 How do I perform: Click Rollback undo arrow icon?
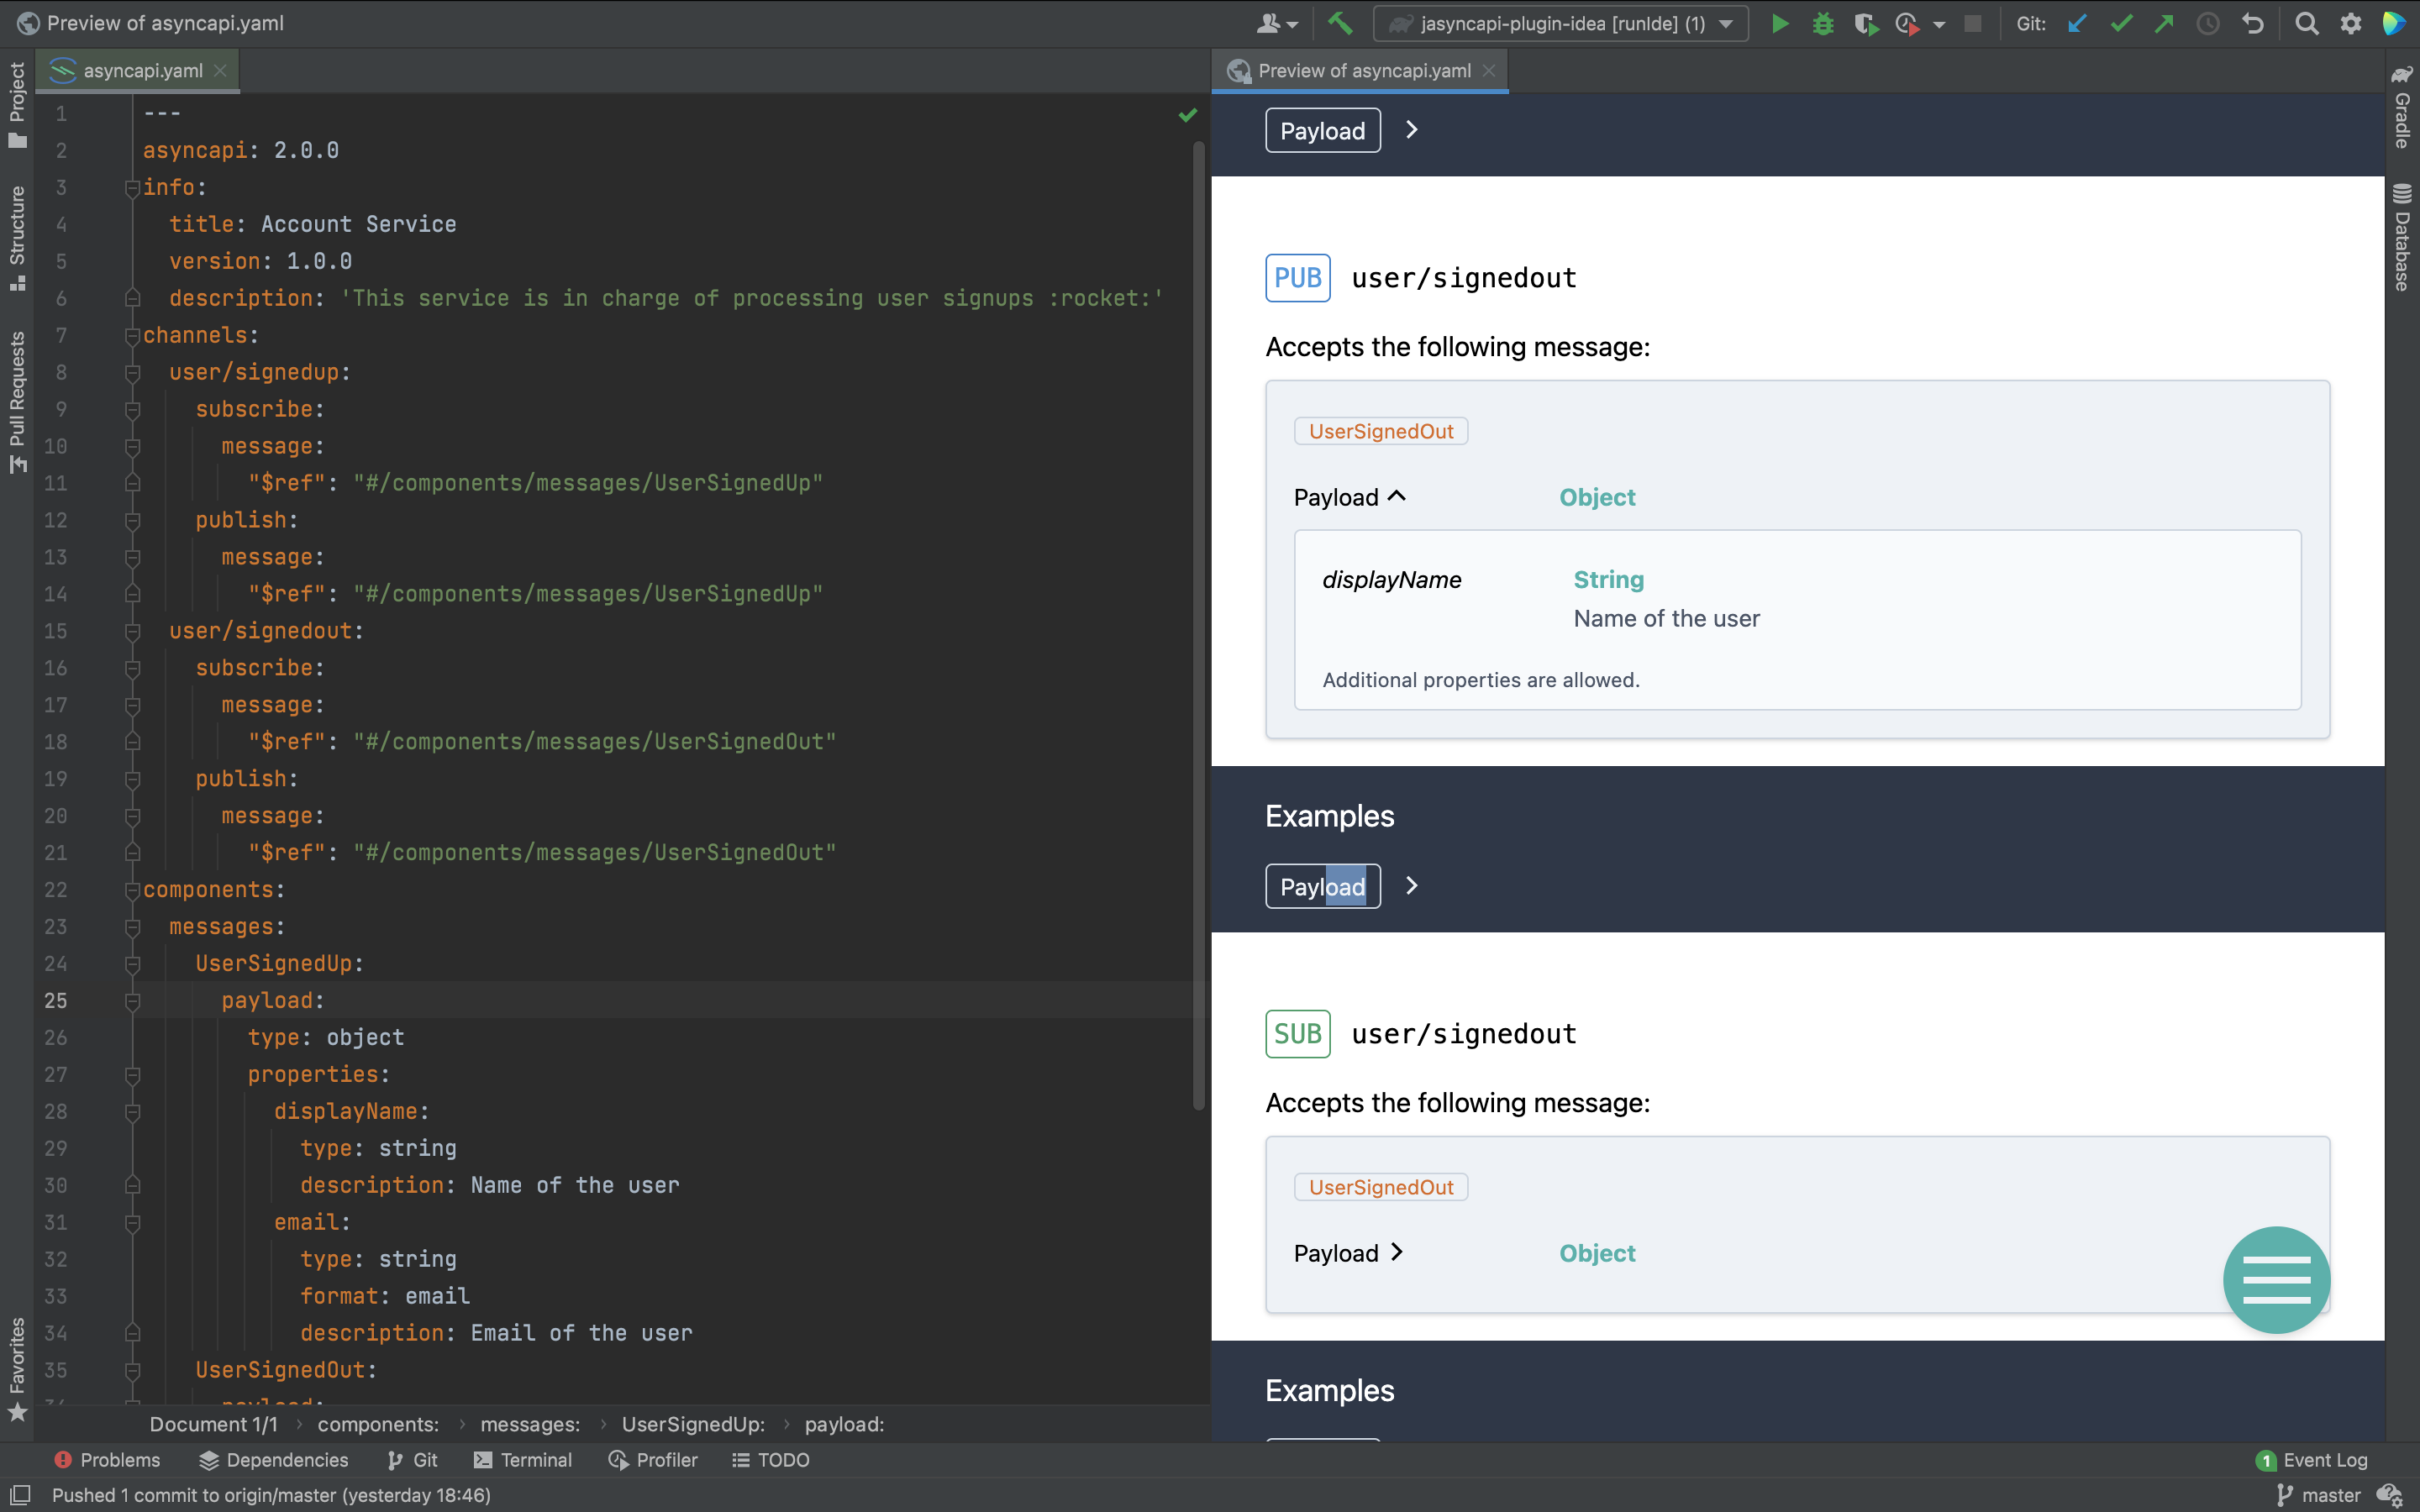pyautogui.click(x=2252, y=23)
